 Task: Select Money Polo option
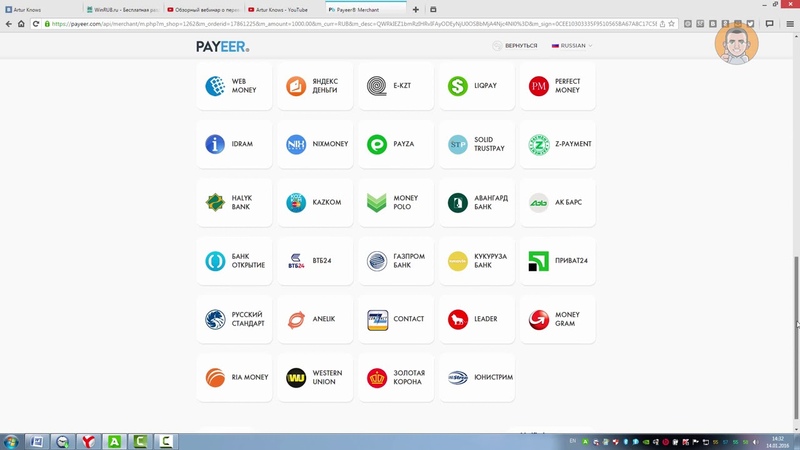pos(396,203)
